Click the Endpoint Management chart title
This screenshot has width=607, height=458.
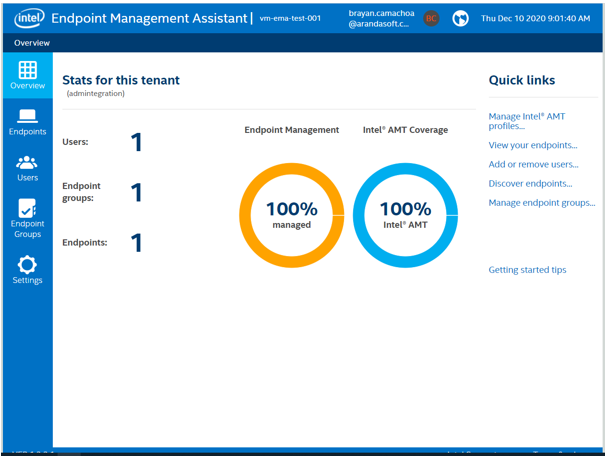tap(291, 130)
